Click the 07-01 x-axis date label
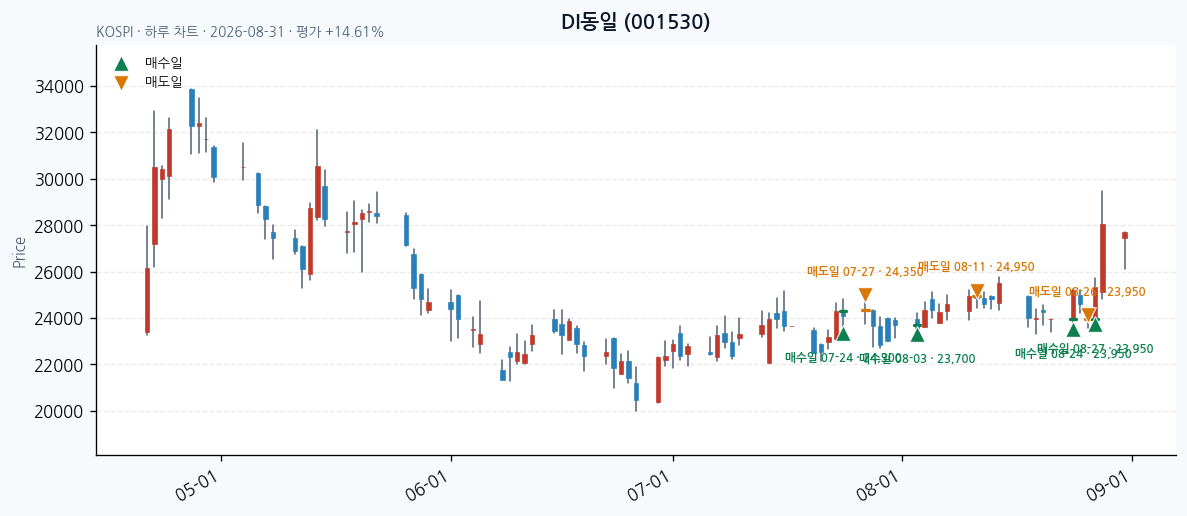The width and height of the screenshot is (1187, 516). click(651, 486)
